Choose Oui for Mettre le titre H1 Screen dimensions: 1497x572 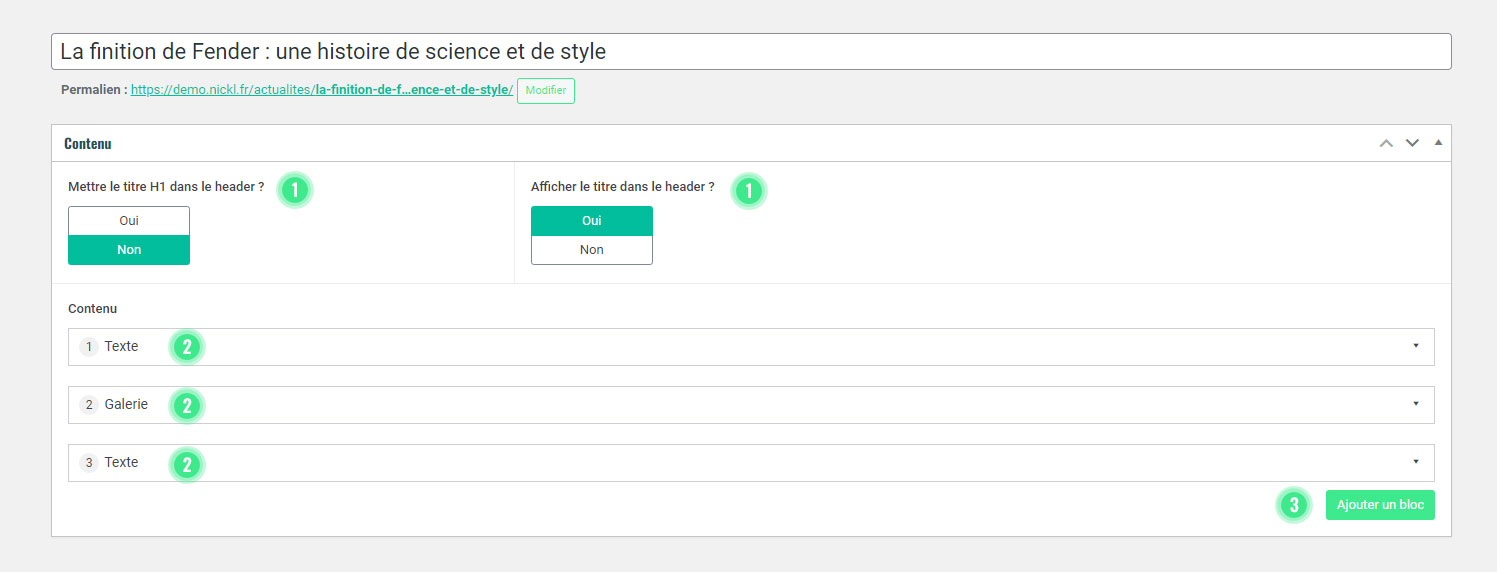[x=129, y=221]
